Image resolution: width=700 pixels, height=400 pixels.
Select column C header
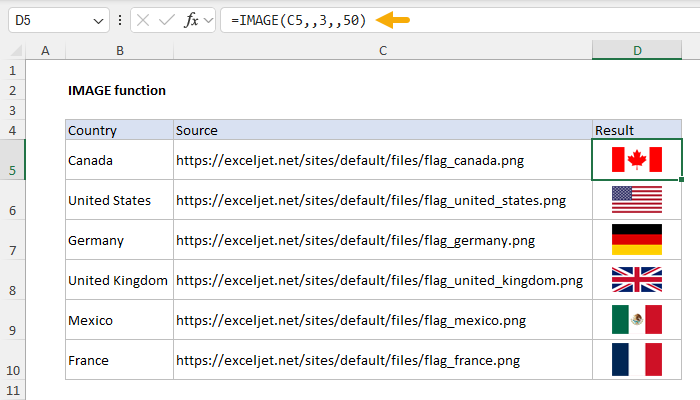coord(382,50)
